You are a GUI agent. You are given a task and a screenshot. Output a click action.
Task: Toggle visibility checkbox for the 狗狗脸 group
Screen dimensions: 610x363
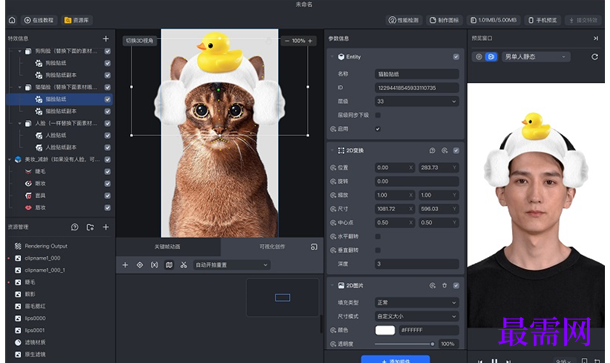point(107,51)
